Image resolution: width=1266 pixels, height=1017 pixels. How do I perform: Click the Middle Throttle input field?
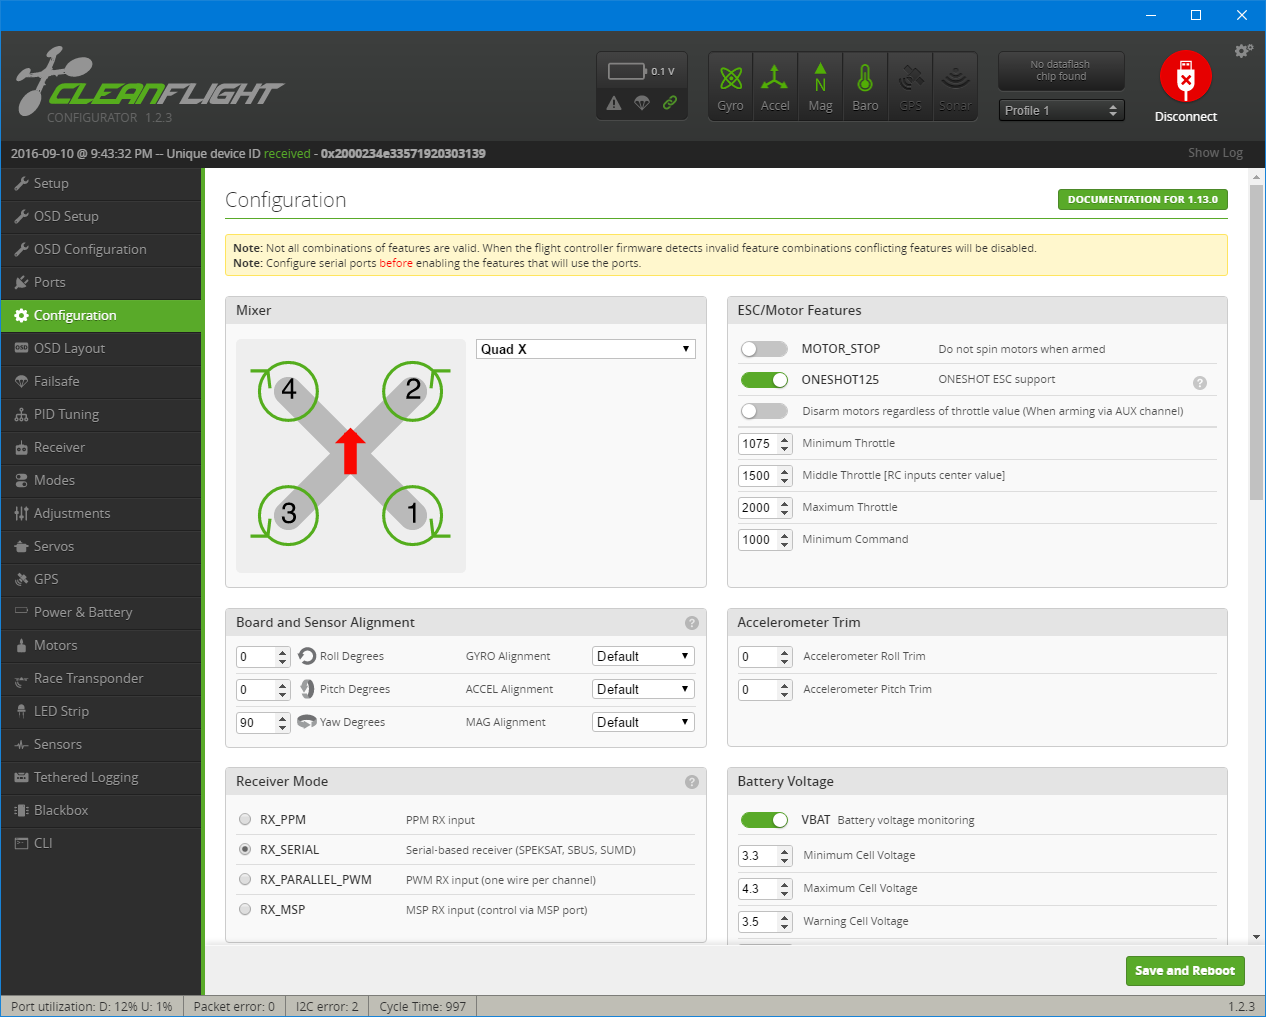[x=765, y=476]
